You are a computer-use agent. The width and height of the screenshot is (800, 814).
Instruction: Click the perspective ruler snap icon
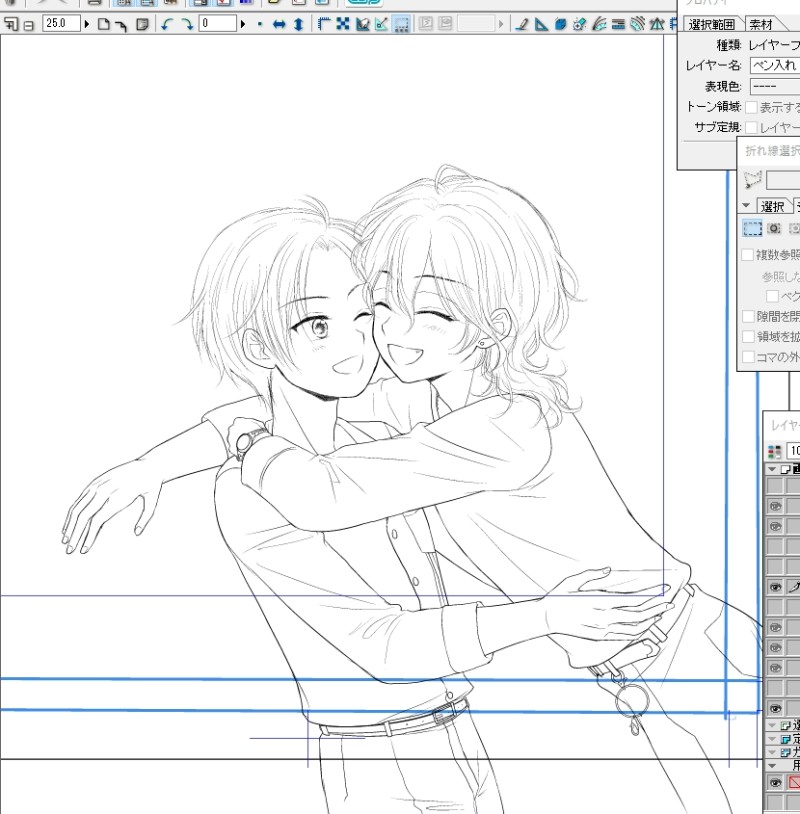[x=657, y=24]
